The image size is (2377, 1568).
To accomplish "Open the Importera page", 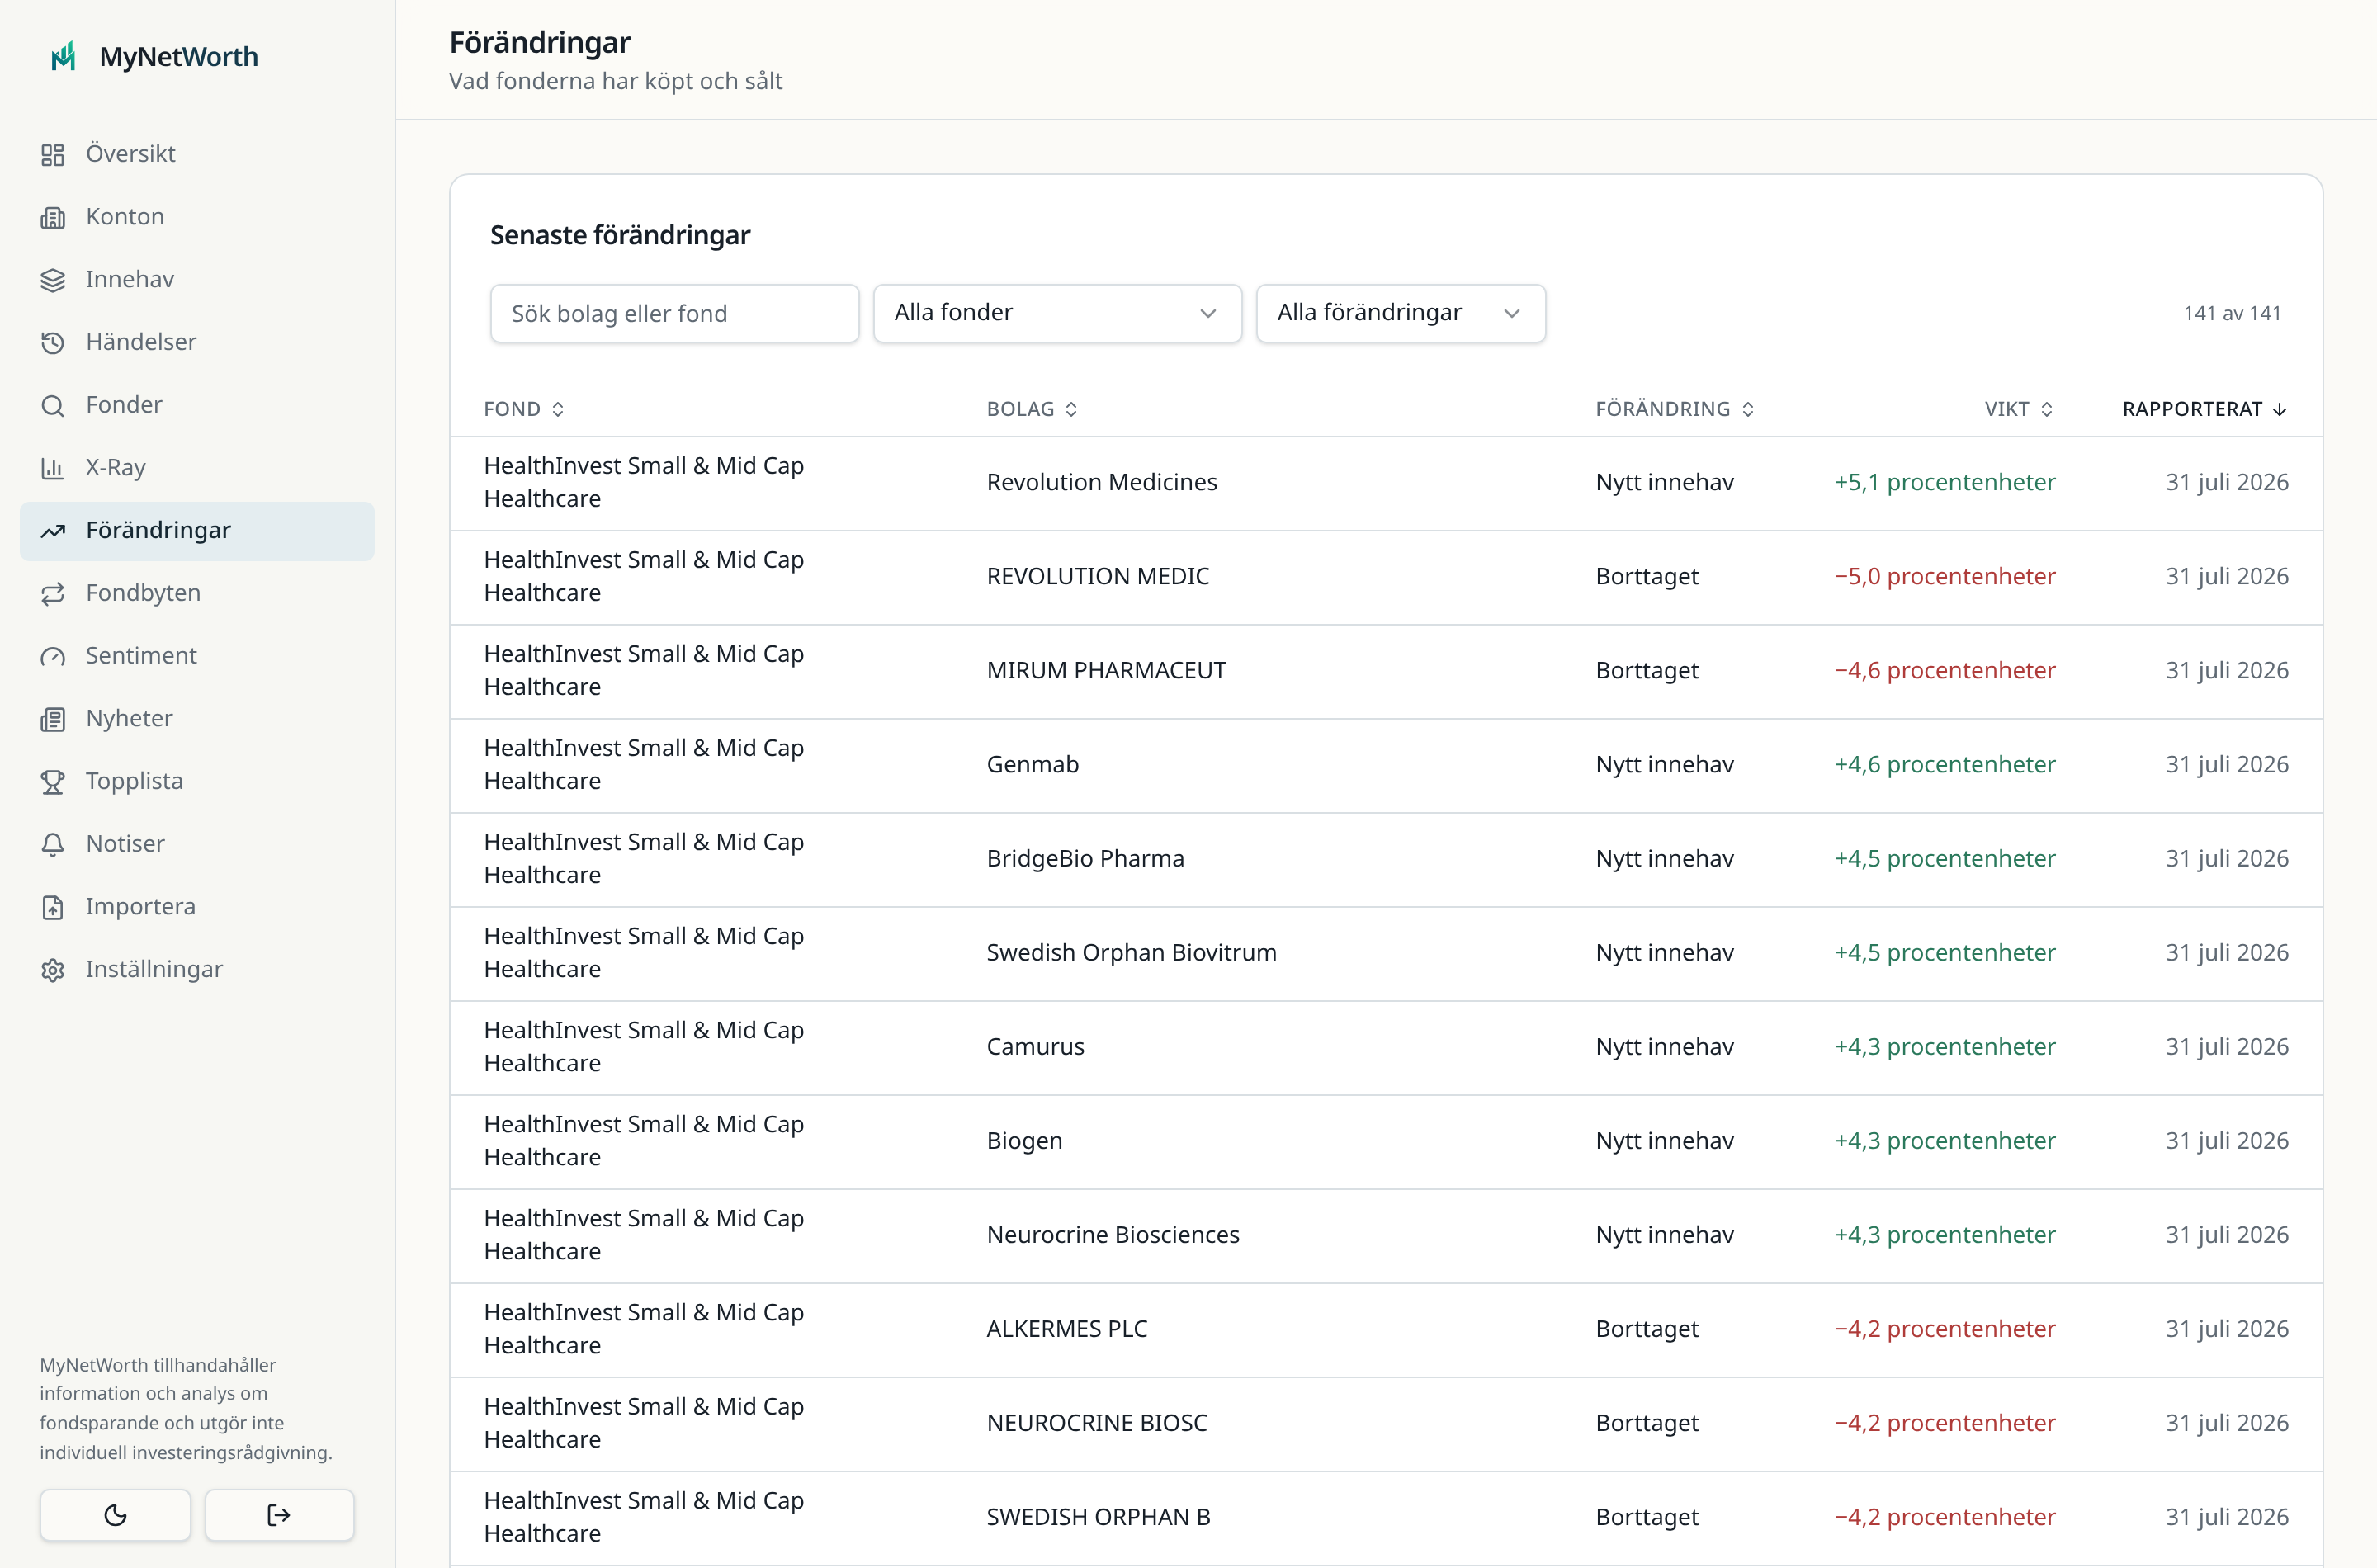I will pos(197,907).
